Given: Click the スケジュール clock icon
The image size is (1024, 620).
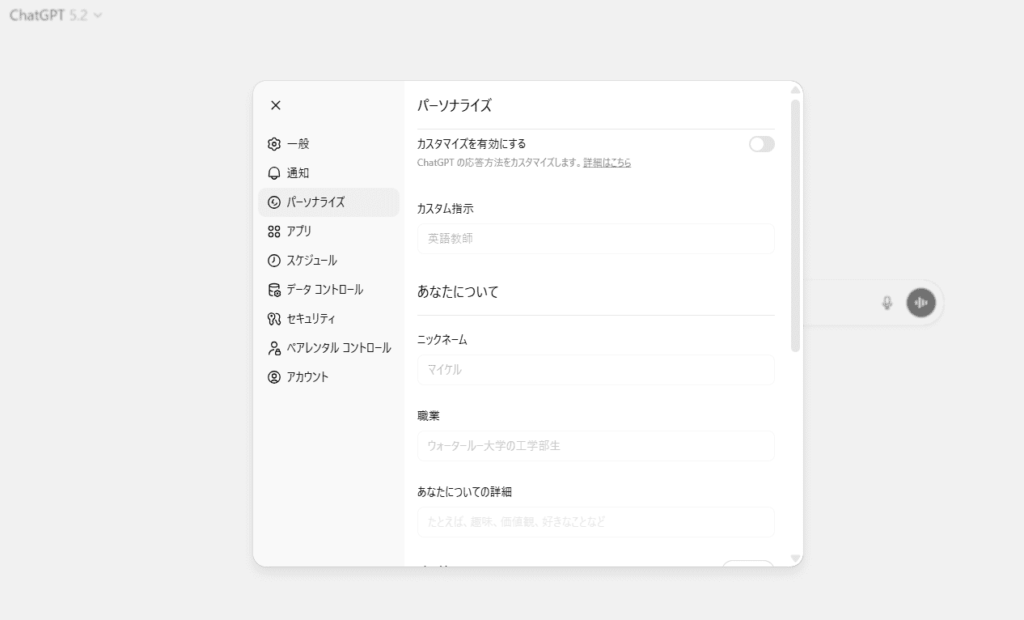Looking at the screenshot, I should point(274,260).
